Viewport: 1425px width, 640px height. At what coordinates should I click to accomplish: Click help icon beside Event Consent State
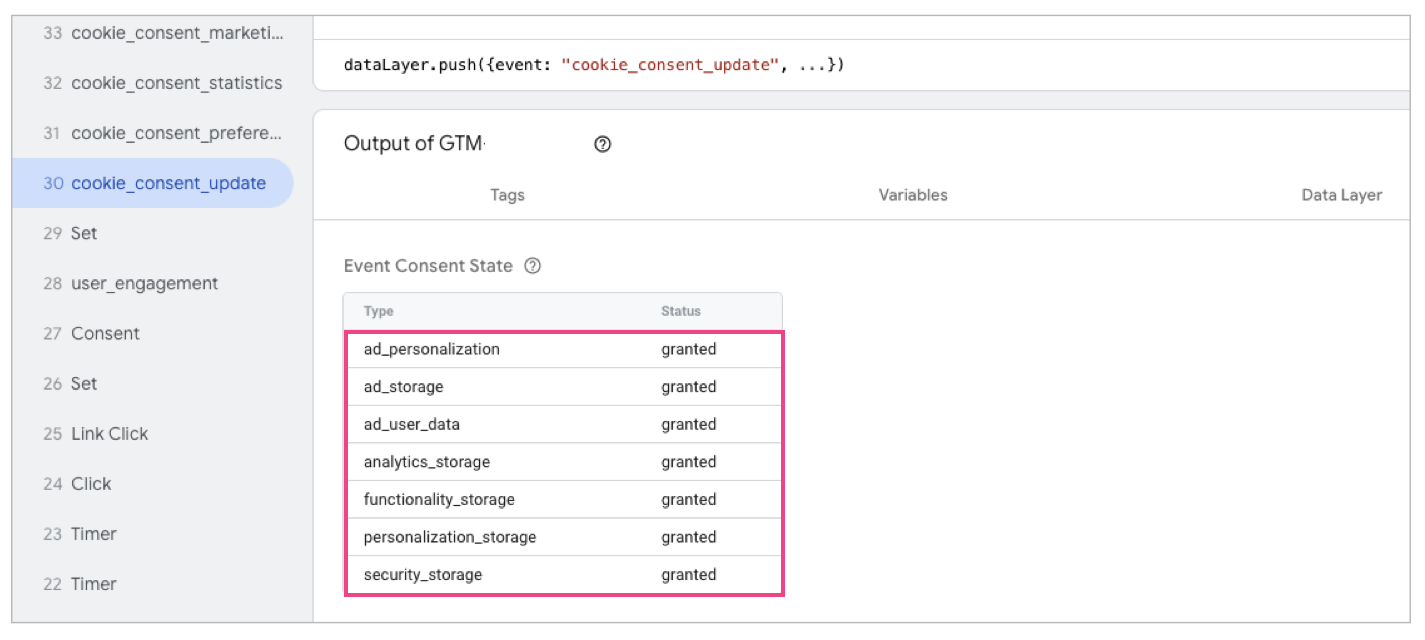coord(533,266)
